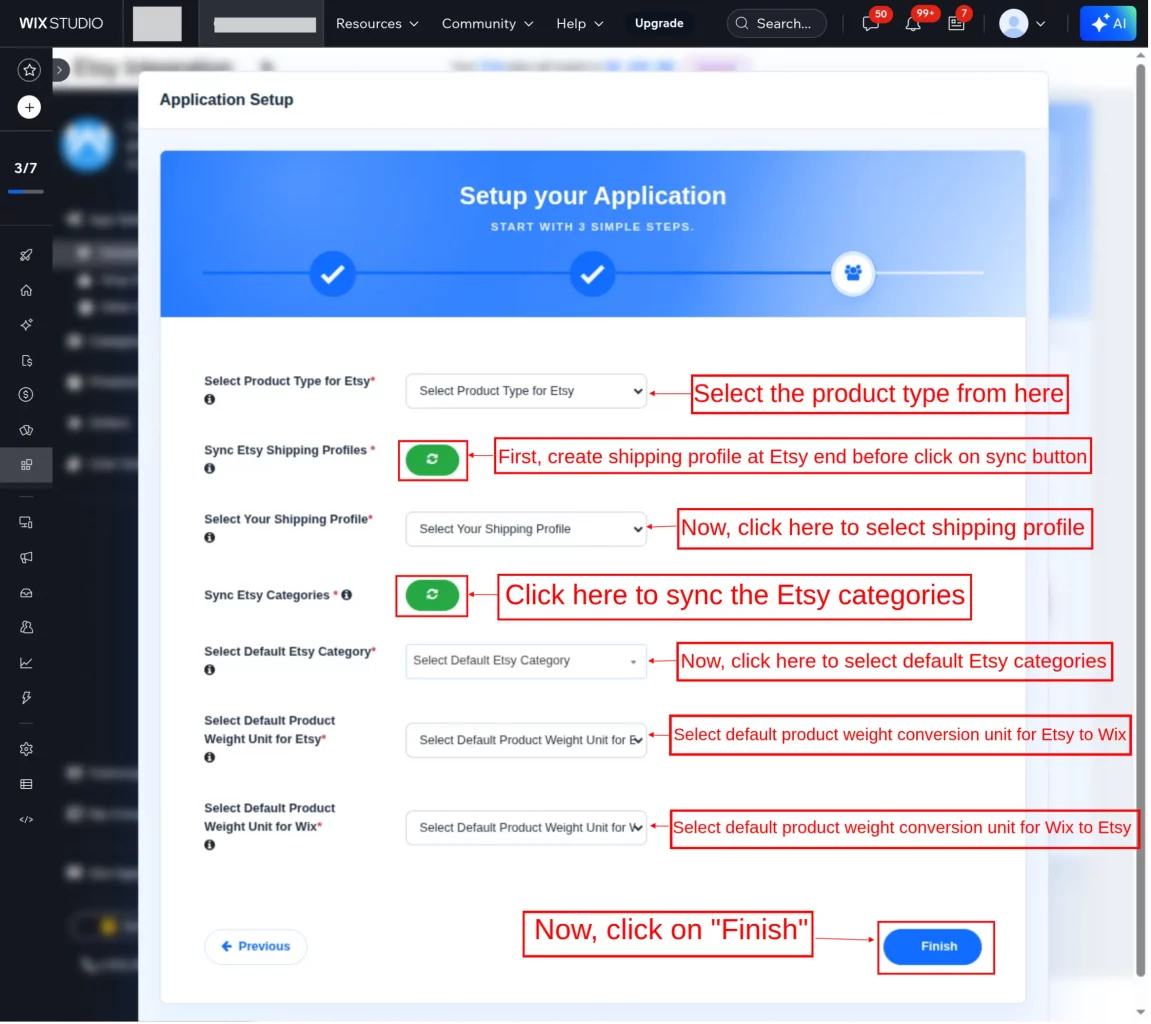The height and width of the screenshot is (1024, 1151).
Task: Open the dollar sign payments sidebar icon
Action: tap(26, 395)
